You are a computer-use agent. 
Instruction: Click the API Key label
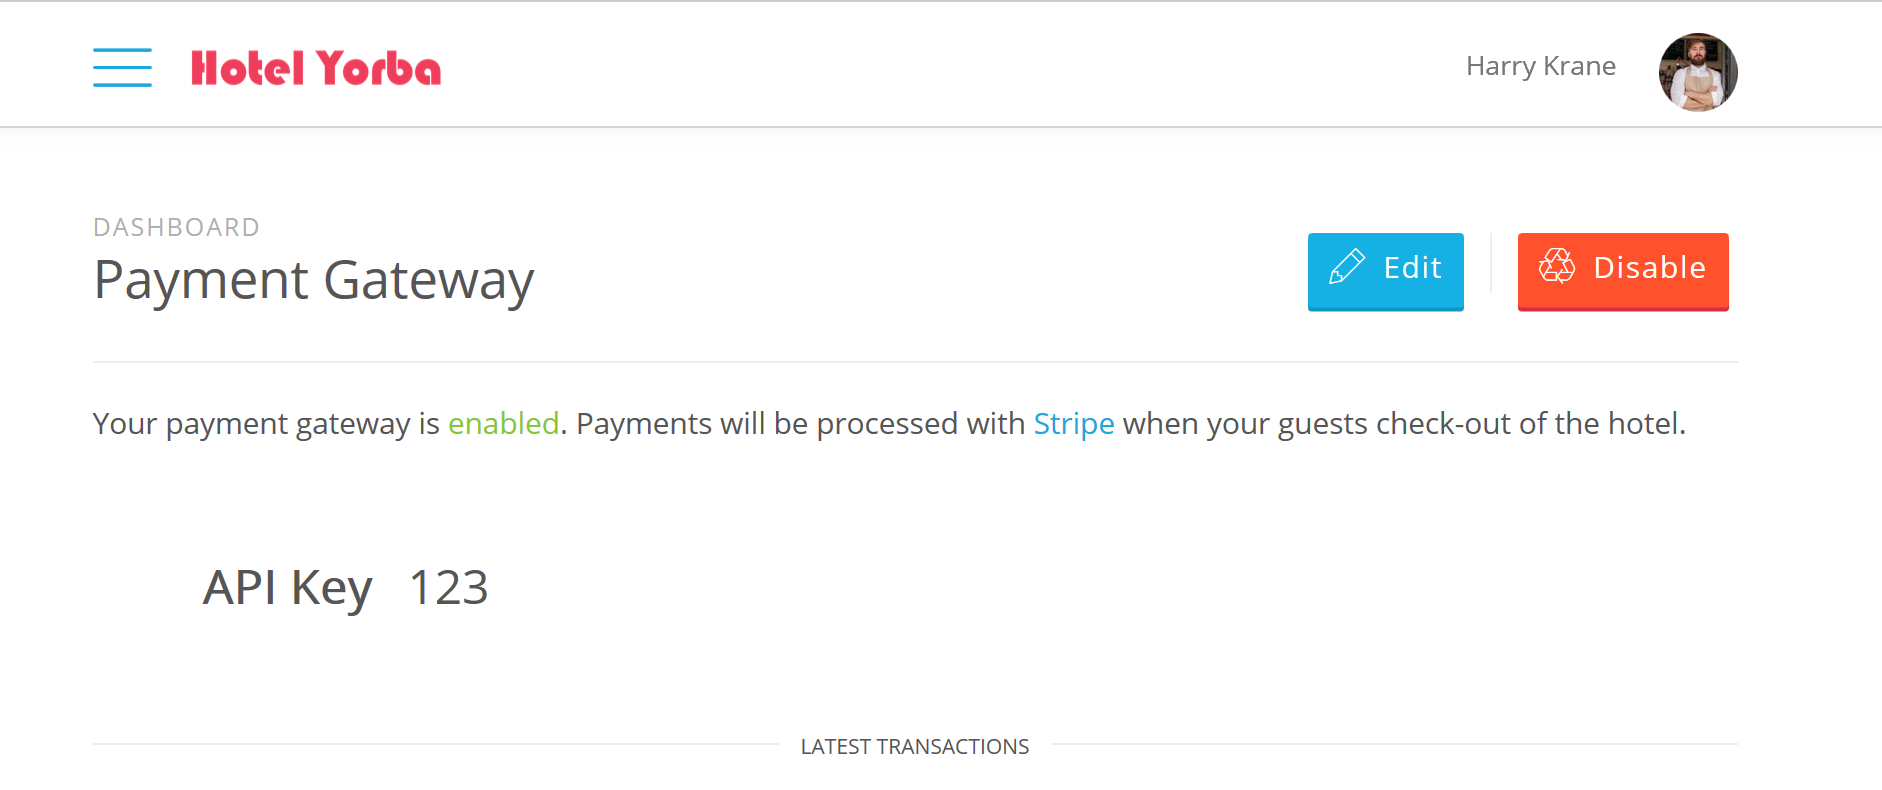pyautogui.click(x=287, y=587)
